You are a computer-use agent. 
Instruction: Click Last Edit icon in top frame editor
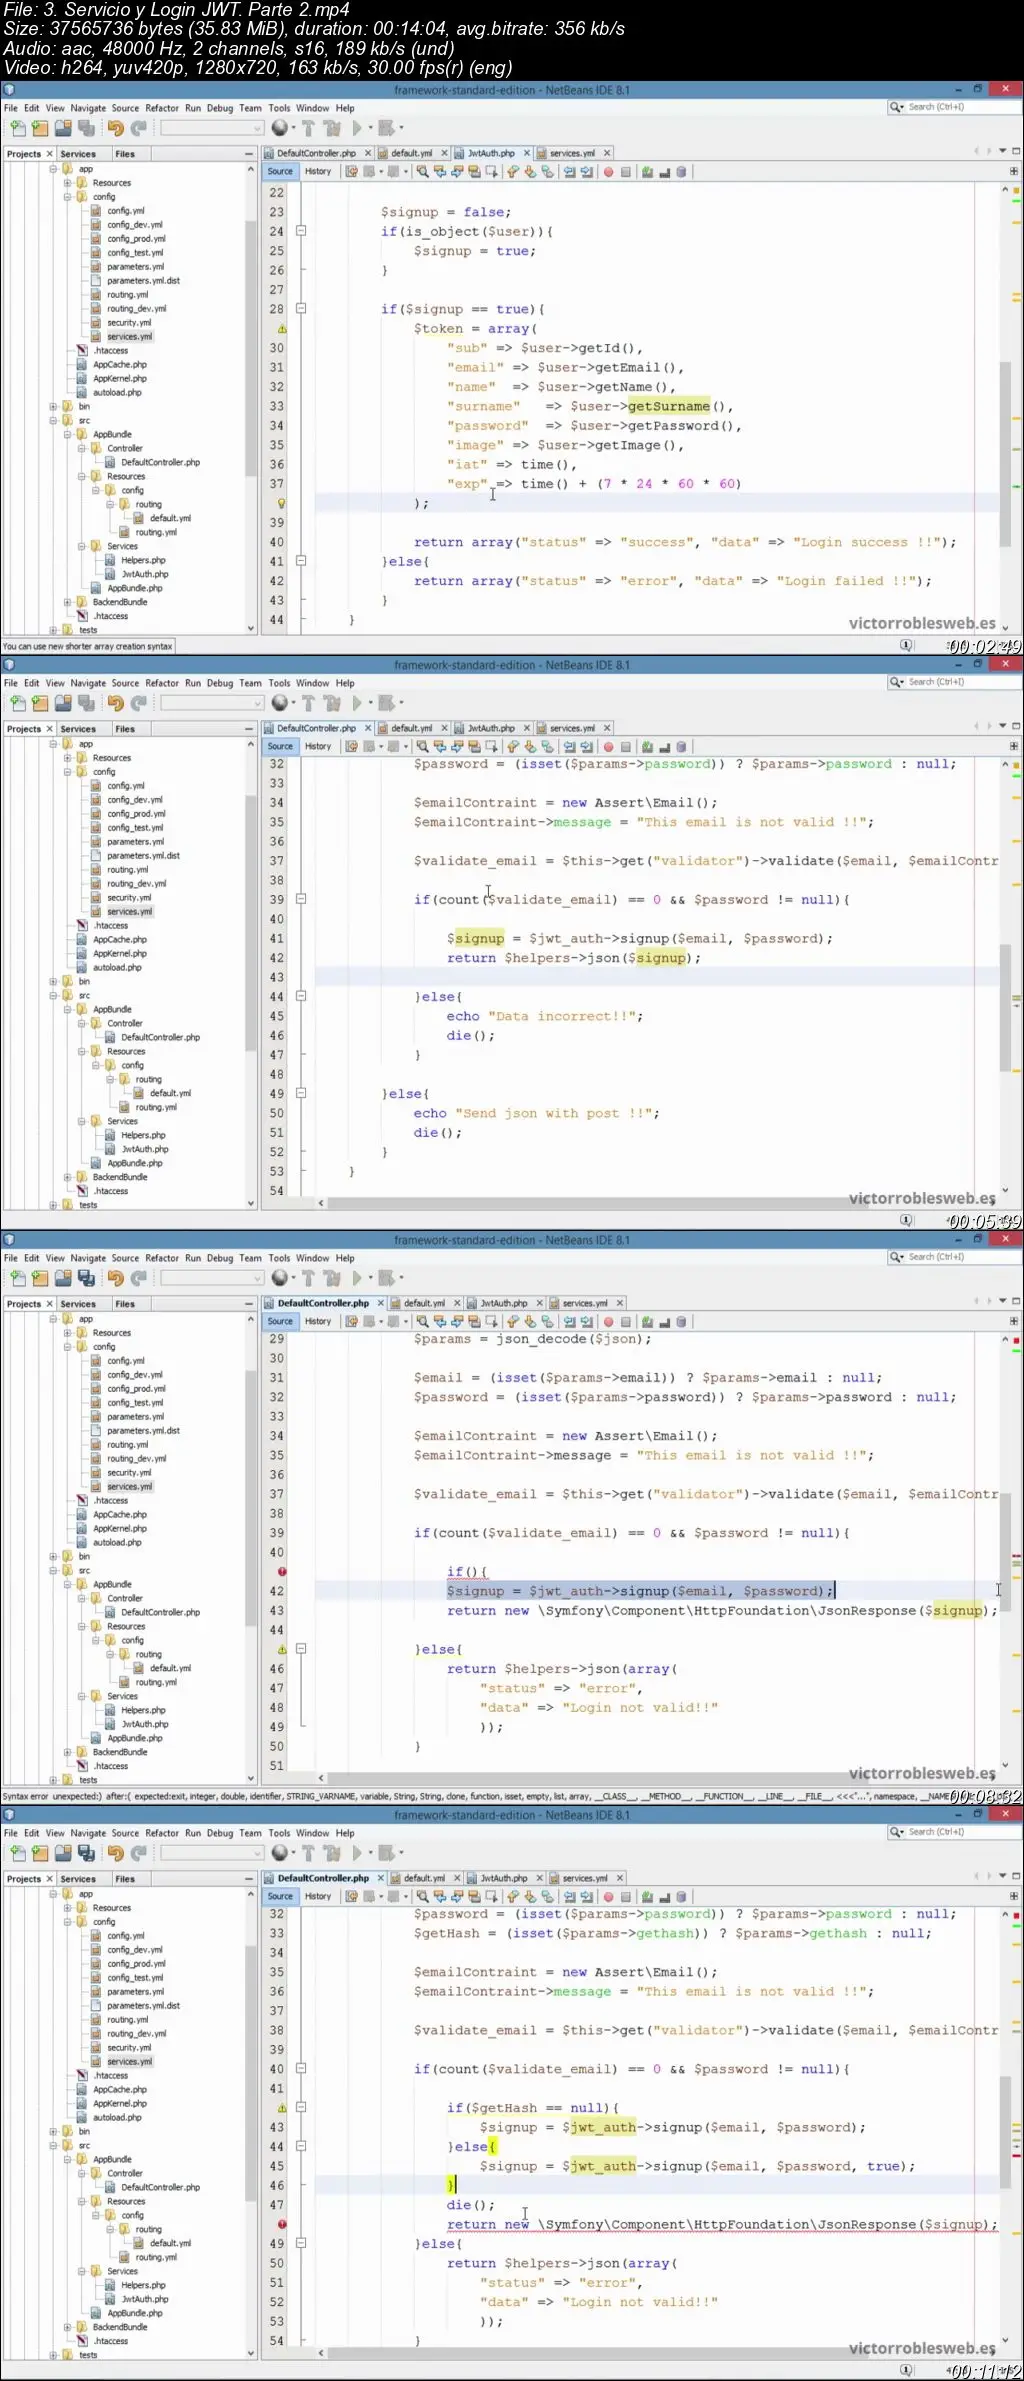coord(351,172)
